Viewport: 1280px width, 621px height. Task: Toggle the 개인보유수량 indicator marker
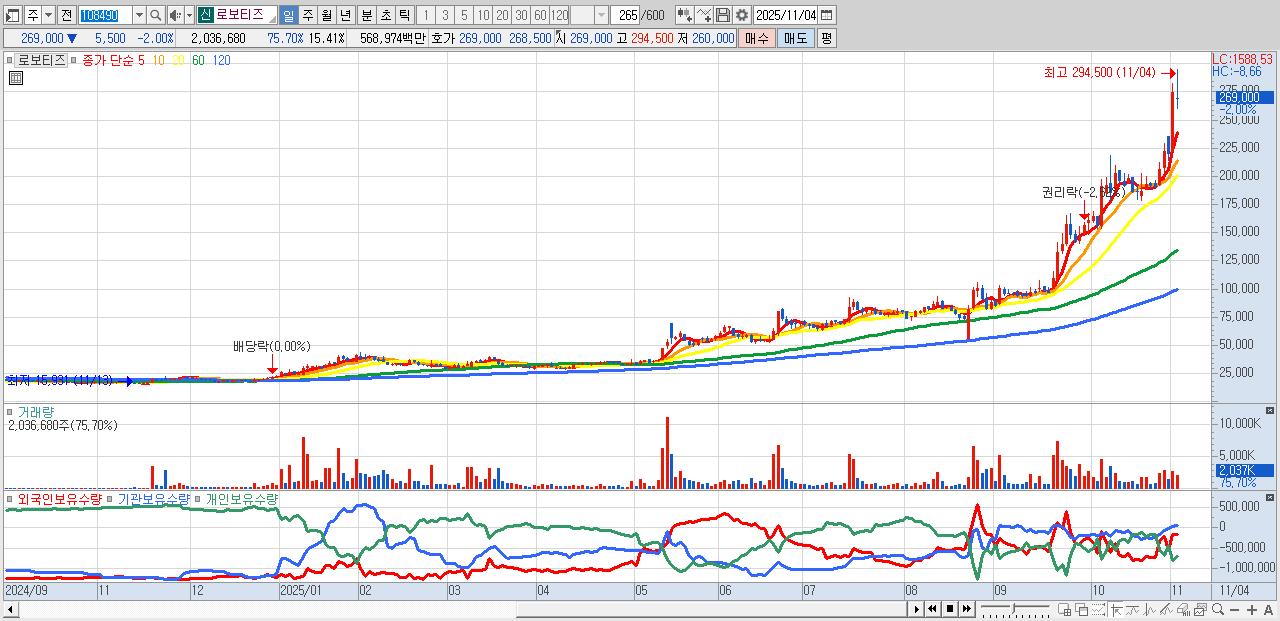pyautogui.click(x=199, y=499)
